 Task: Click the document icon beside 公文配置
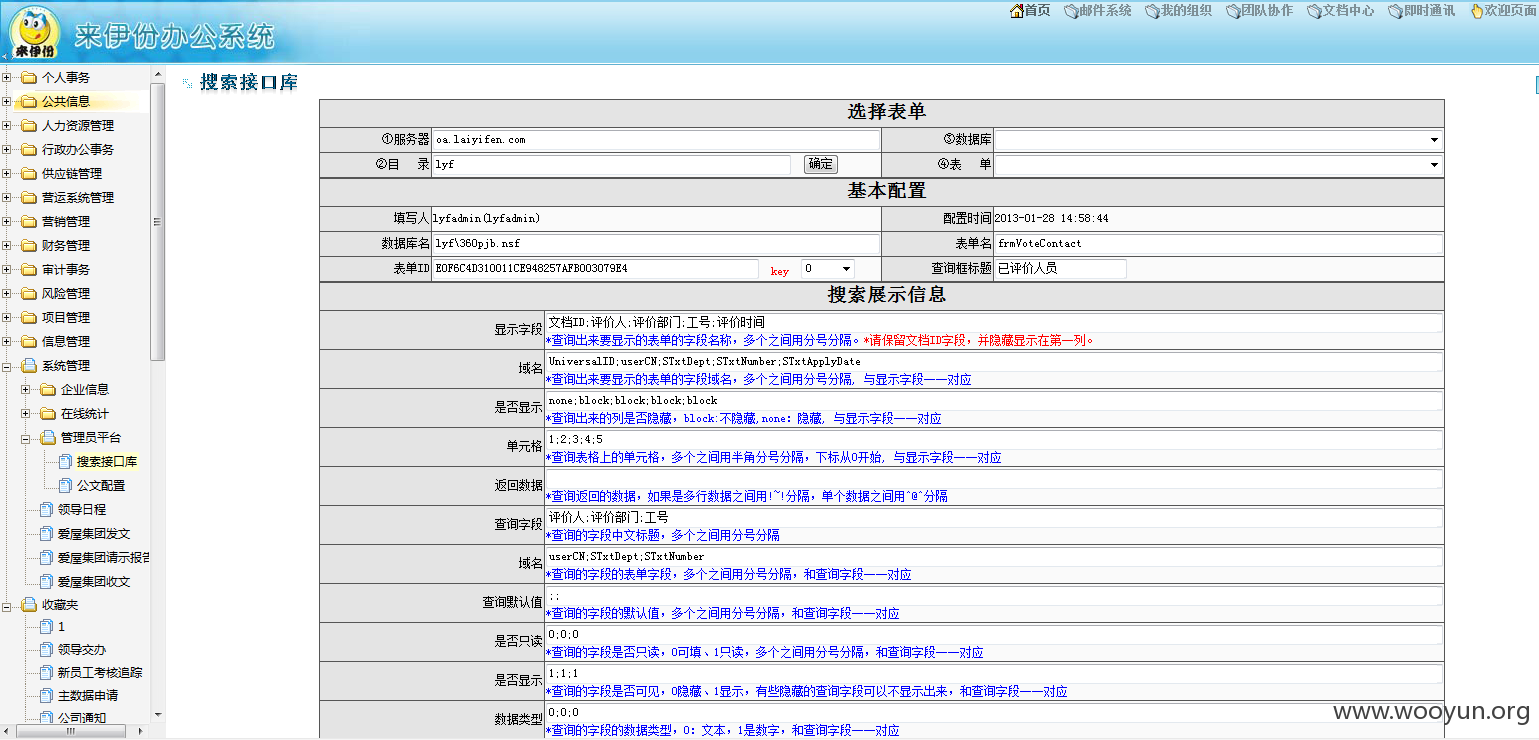click(65, 485)
